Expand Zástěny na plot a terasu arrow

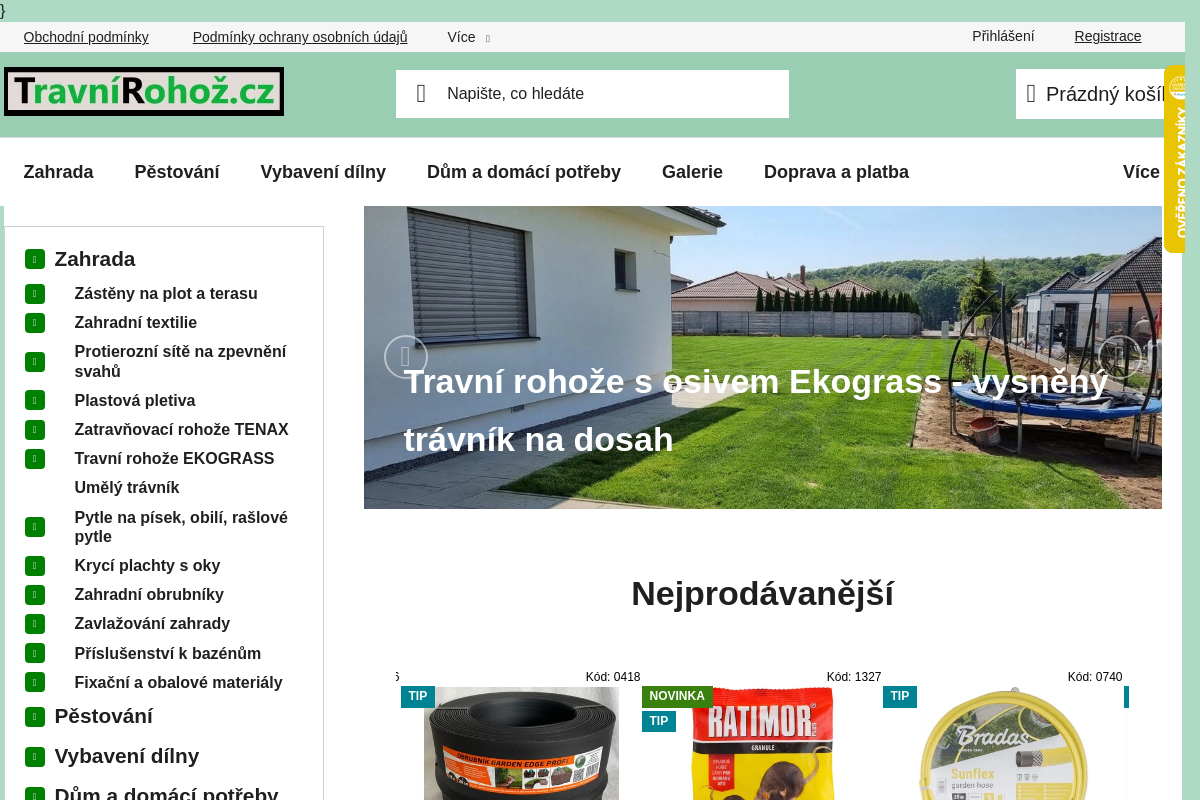[x=35, y=294]
